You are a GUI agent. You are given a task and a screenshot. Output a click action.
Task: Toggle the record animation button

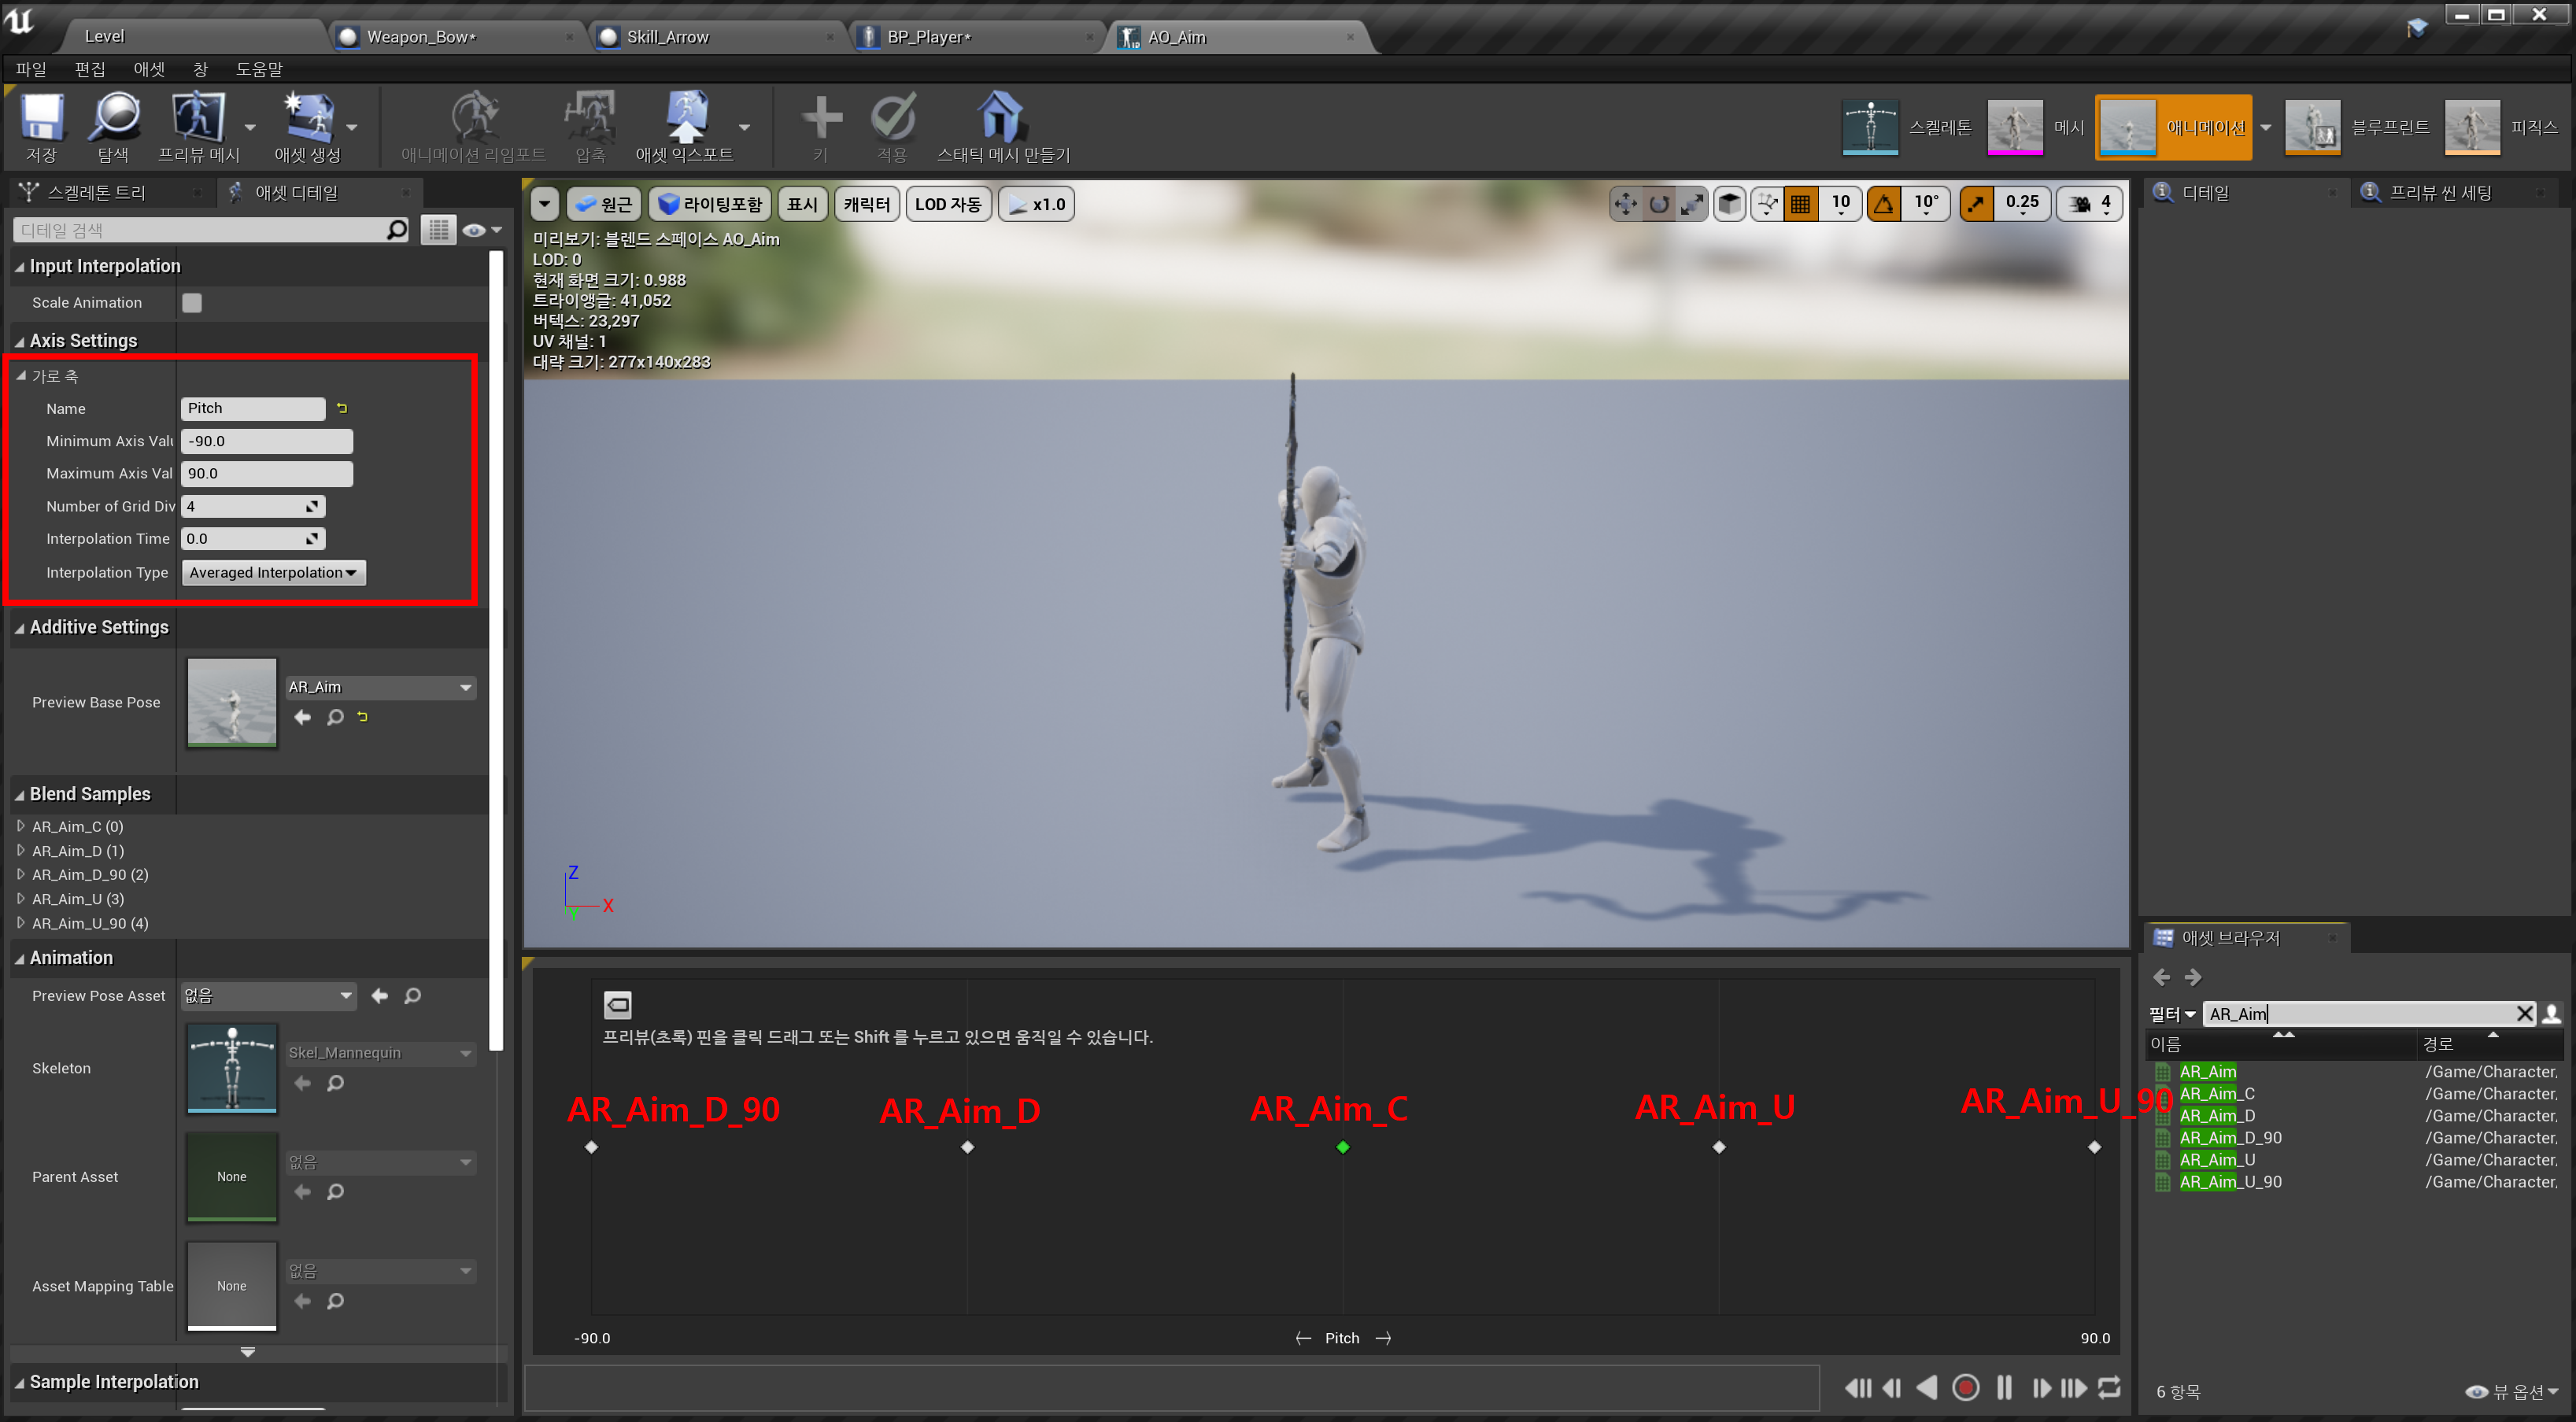1965,1387
